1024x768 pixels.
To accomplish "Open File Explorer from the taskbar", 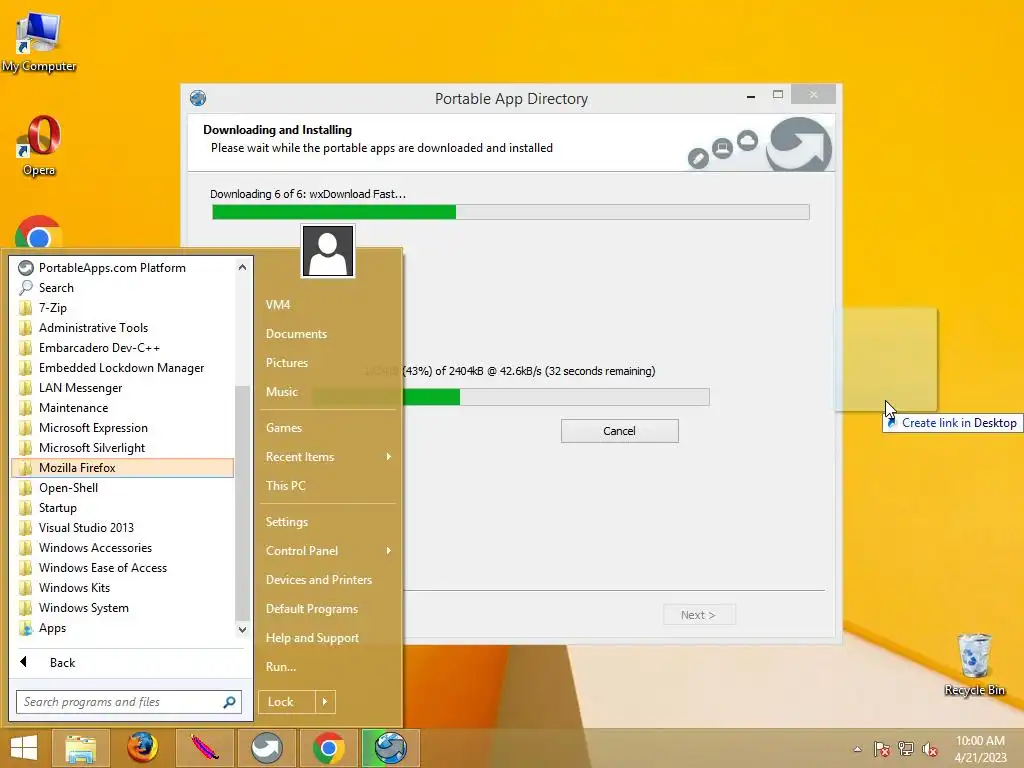I will [80, 748].
